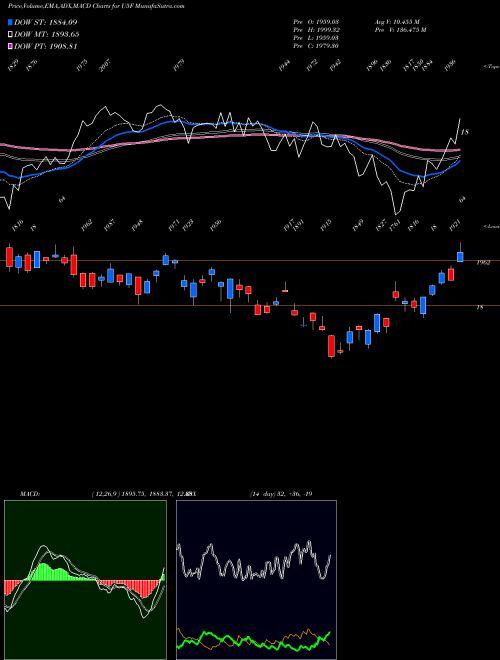Click the '1761' low price label
The height and width of the screenshot is (660, 500).
click(396, 226)
